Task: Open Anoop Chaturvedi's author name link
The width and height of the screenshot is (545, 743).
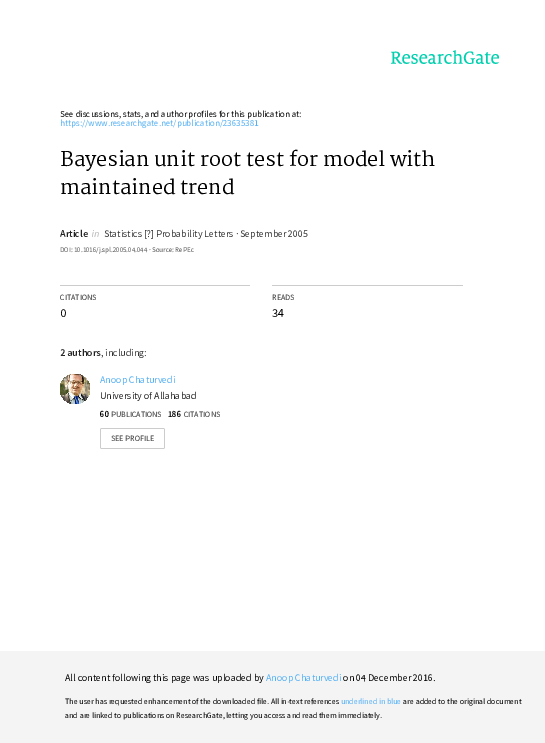Action: 137,380
